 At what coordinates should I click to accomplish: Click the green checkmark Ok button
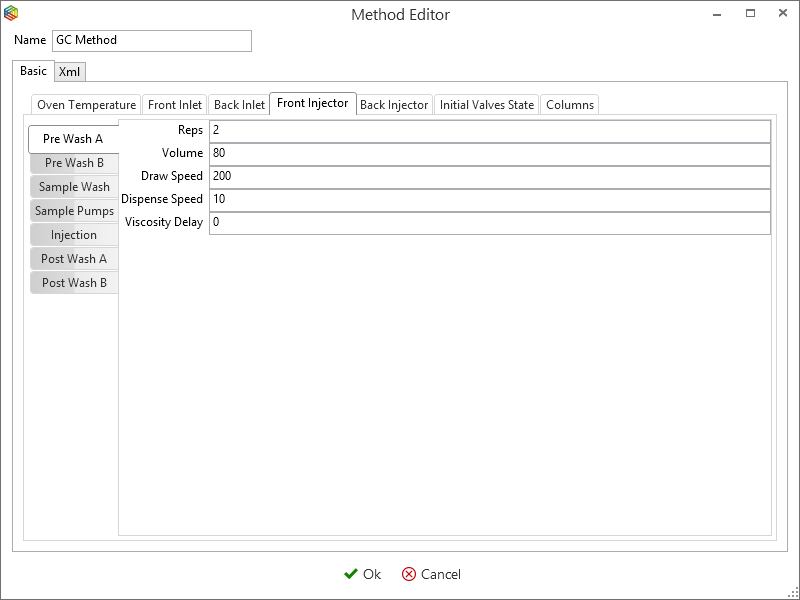point(362,574)
